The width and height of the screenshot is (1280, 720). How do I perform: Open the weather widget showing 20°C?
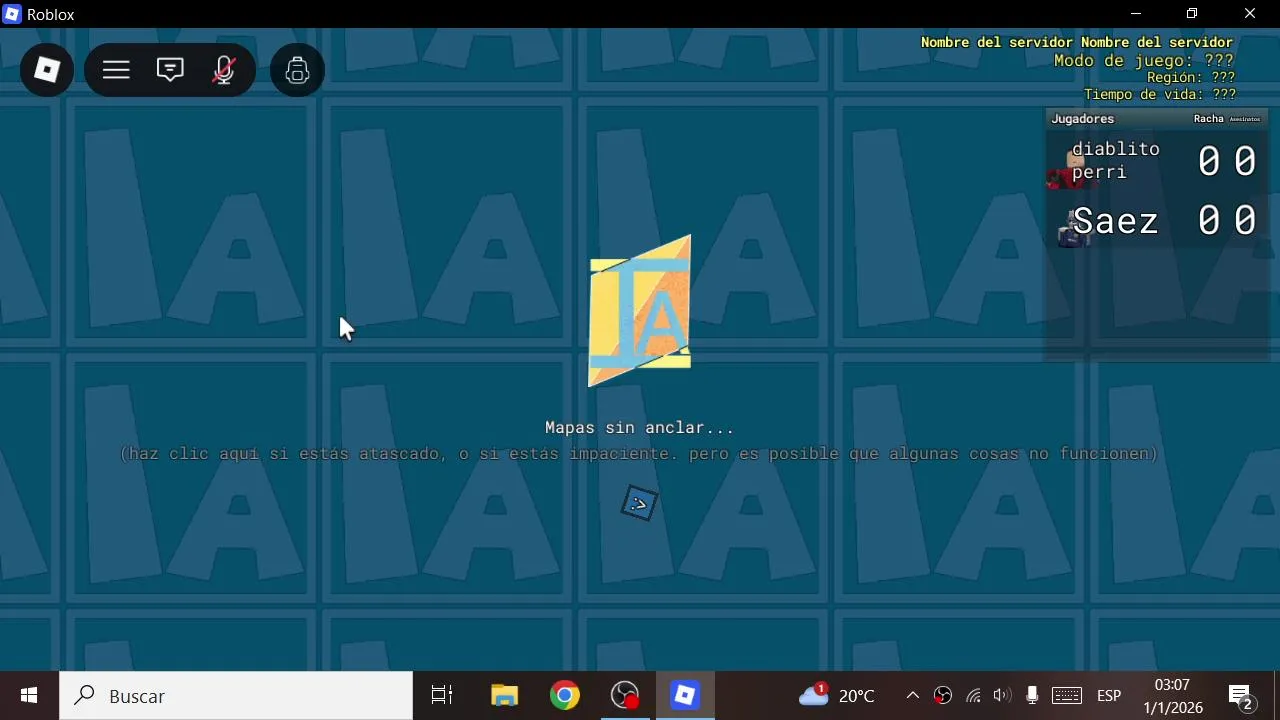837,695
